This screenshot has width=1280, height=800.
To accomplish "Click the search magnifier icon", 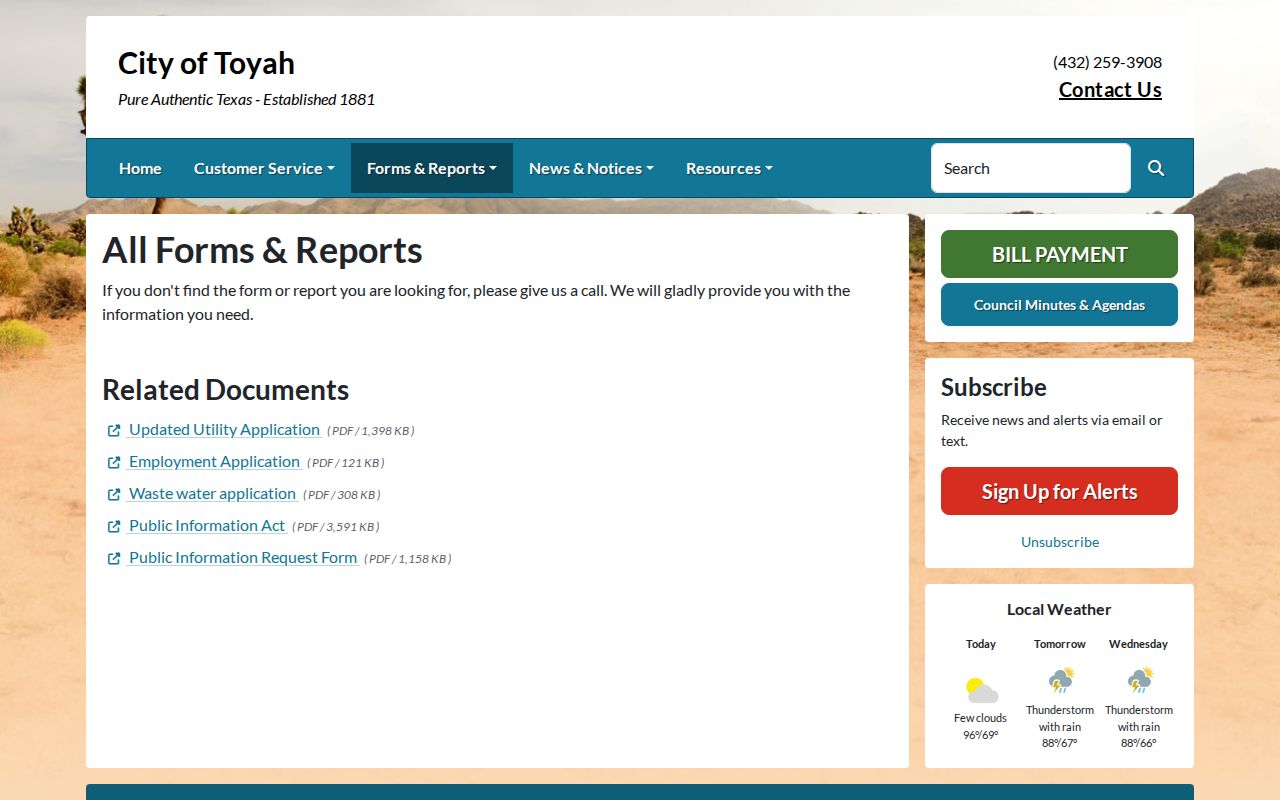I will pos(1156,168).
